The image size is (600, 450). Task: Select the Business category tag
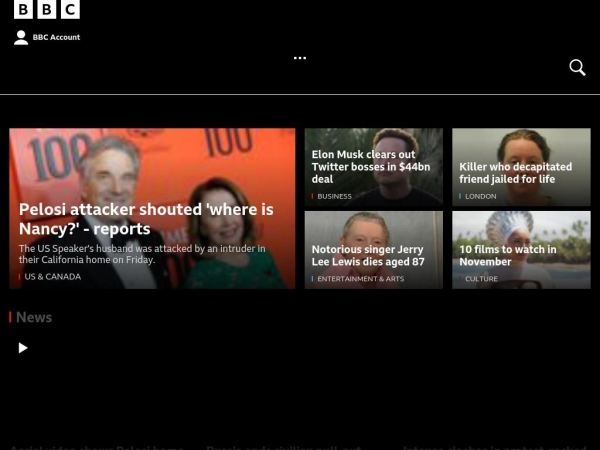coord(334,196)
